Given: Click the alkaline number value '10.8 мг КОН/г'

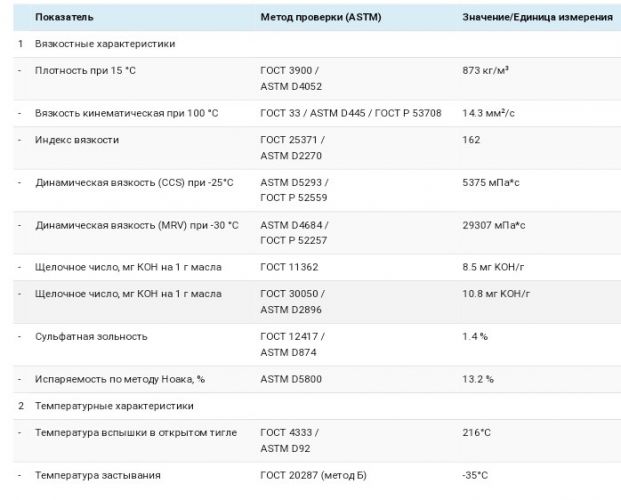Looking at the screenshot, I should (496, 294).
